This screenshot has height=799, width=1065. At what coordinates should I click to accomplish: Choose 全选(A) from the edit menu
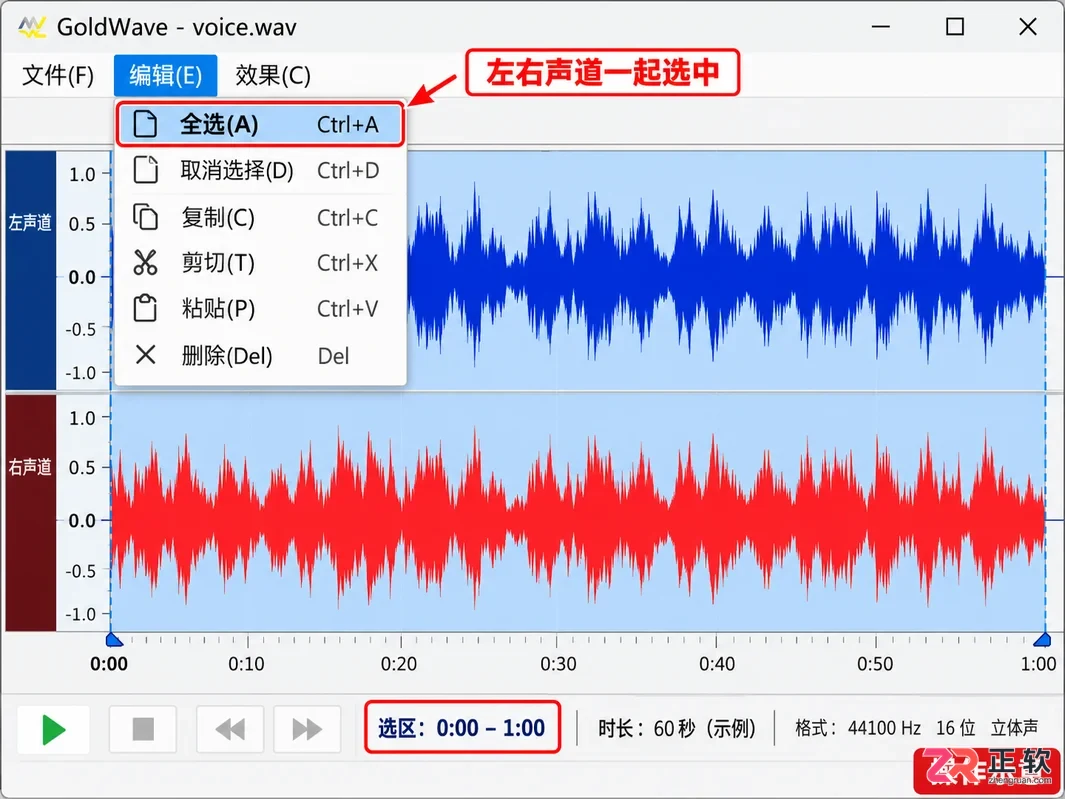click(x=260, y=124)
